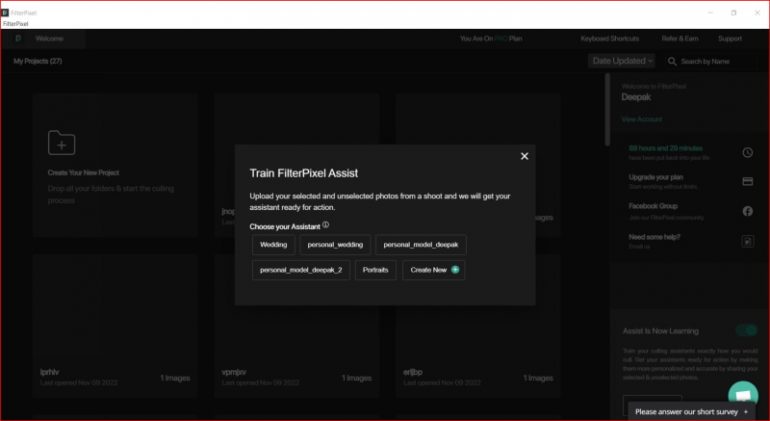Open the Facebook Group icon
This screenshot has height=421, width=770.
point(747,211)
